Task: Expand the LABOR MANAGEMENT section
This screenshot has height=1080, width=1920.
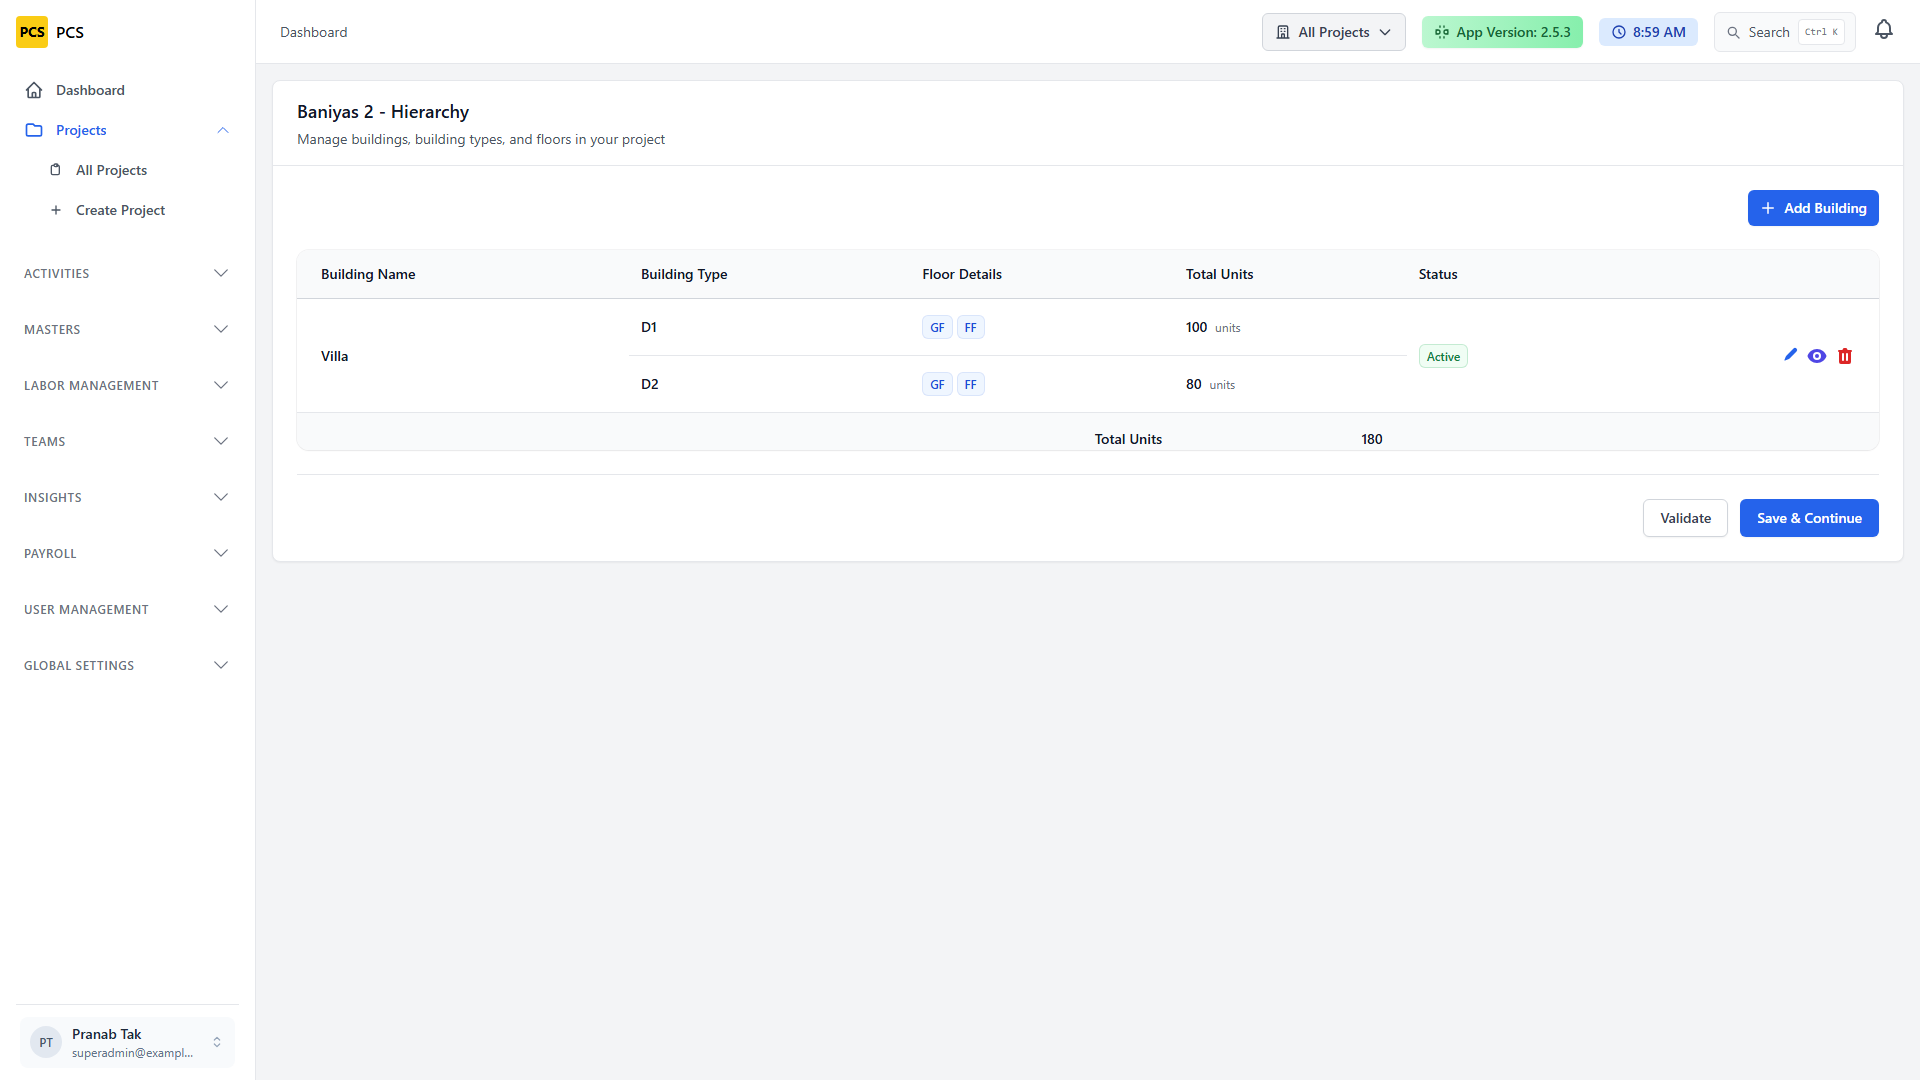Action: pos(127,386)
